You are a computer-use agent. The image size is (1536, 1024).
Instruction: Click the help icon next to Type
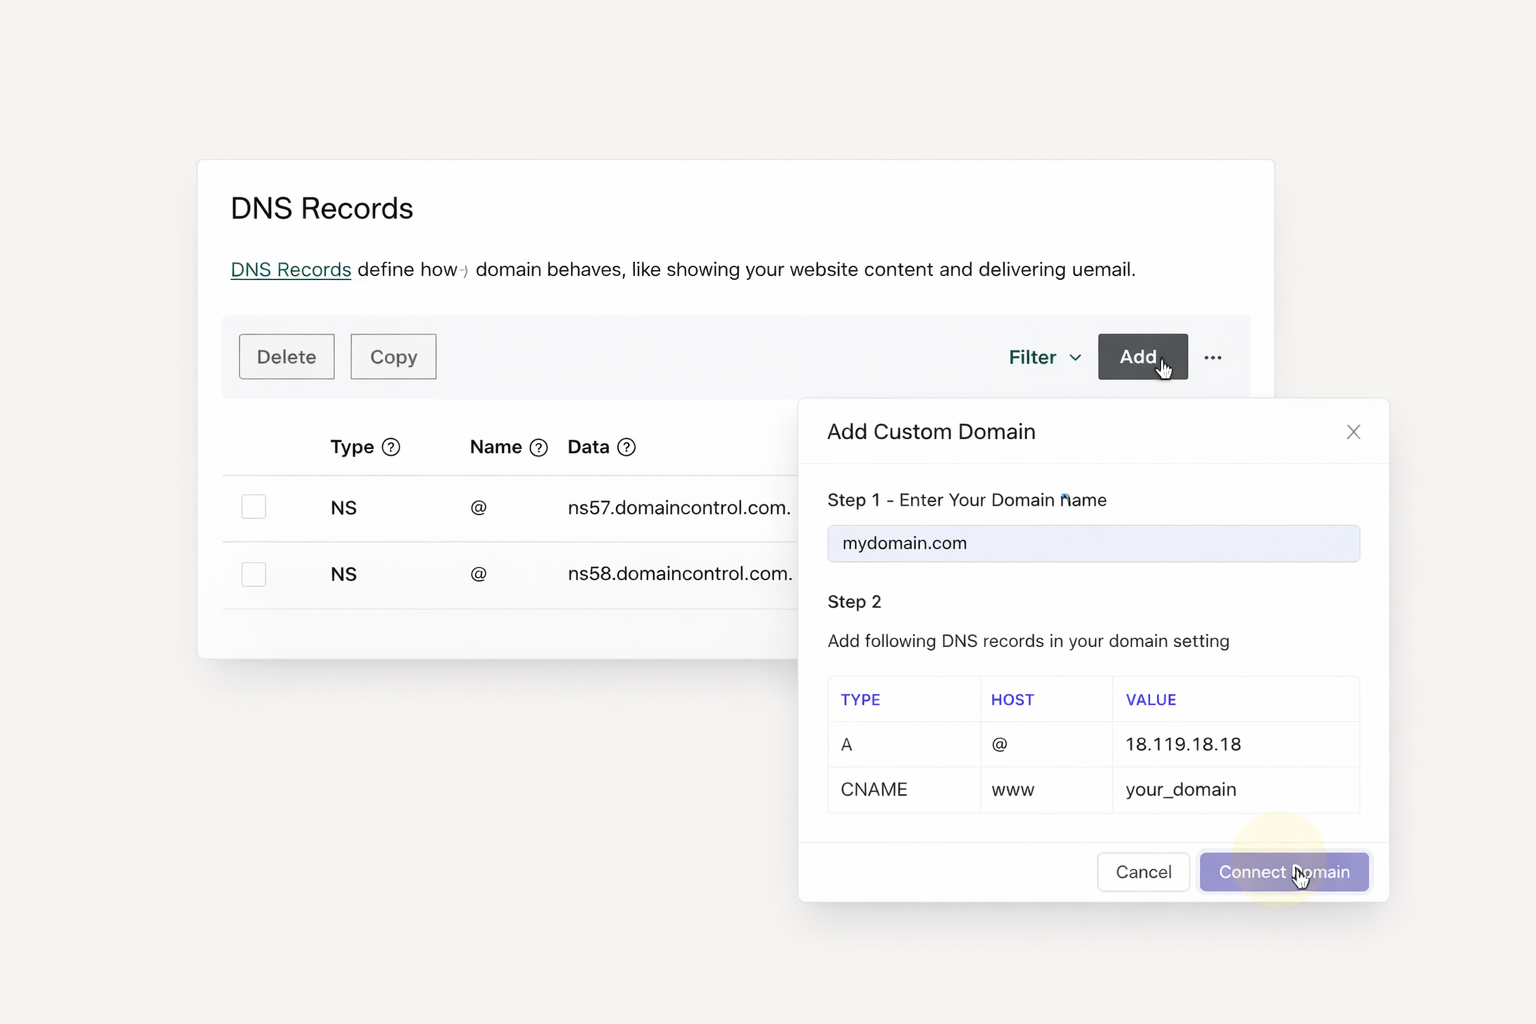coord(391,447)
